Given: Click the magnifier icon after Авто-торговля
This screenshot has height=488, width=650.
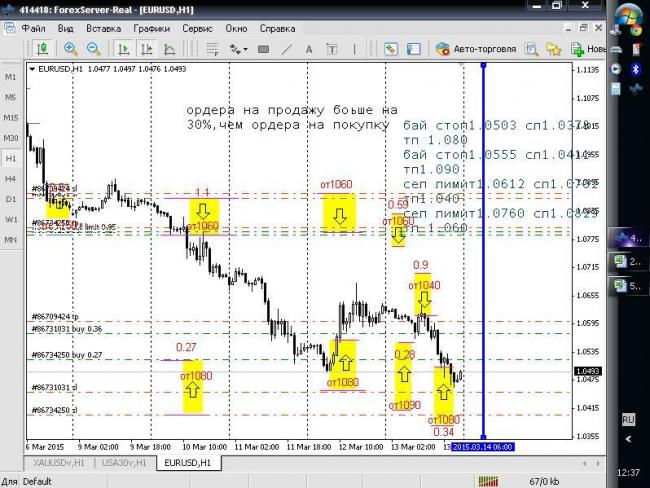Looking at the screenshot, I should click(531, 49).
